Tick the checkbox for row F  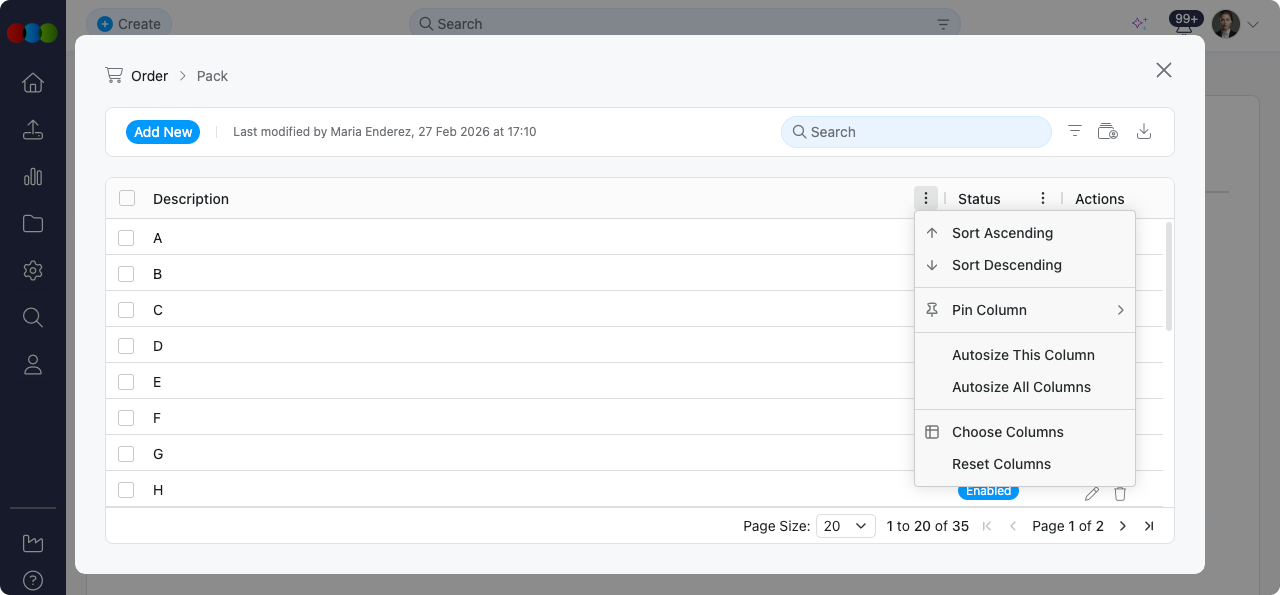click(126, 418)
